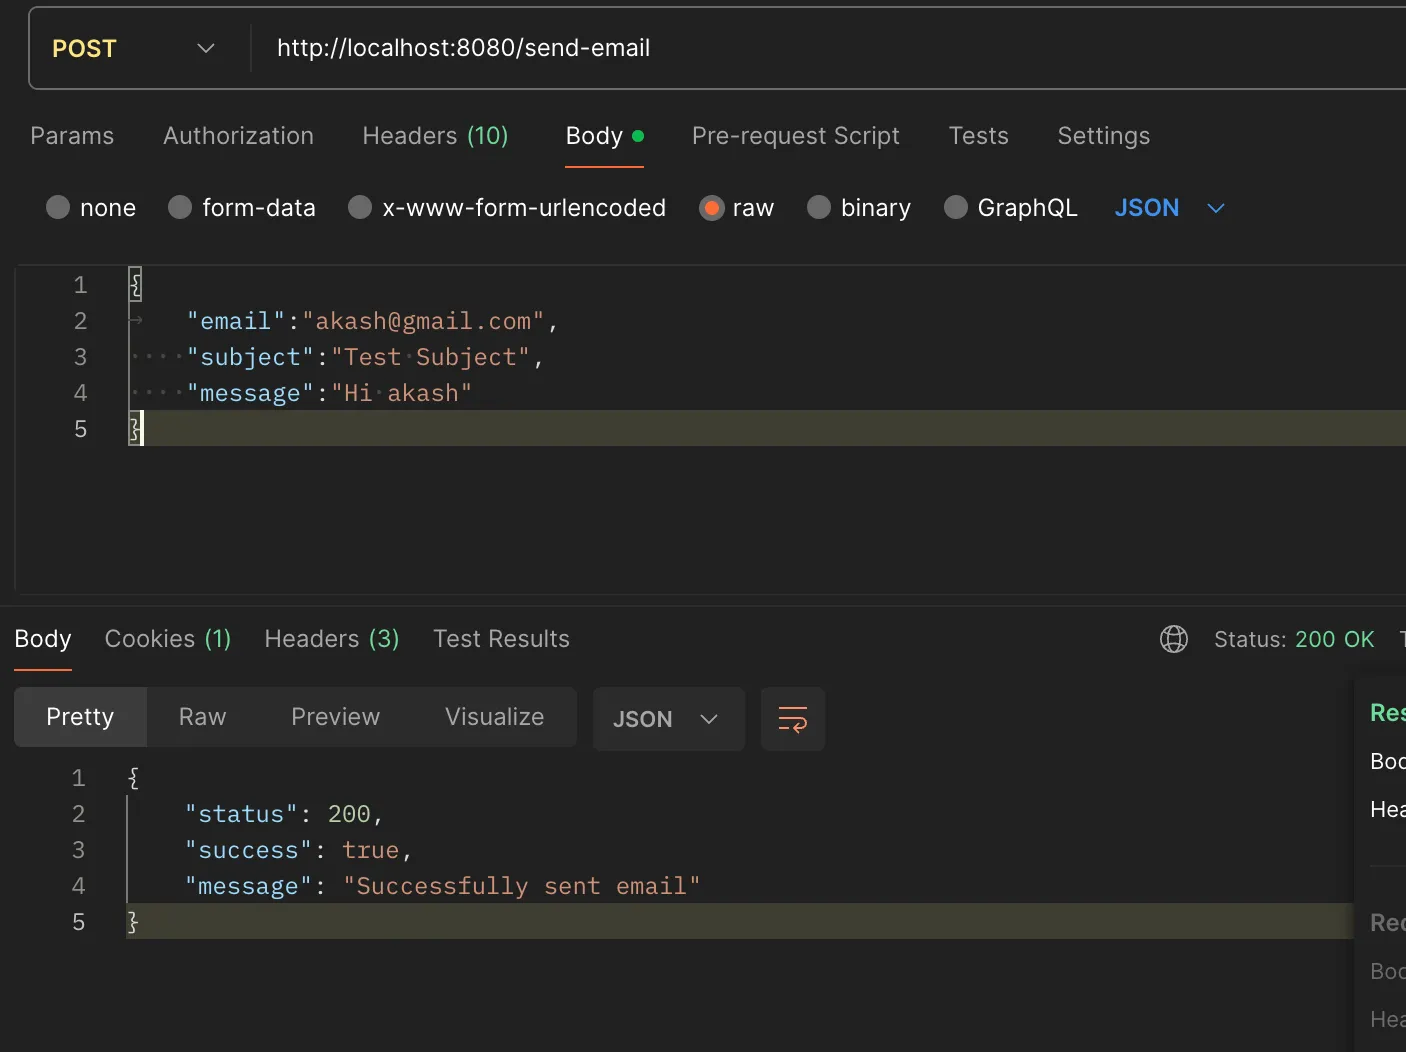Open the Authorization tab

(x=238, y=136)
